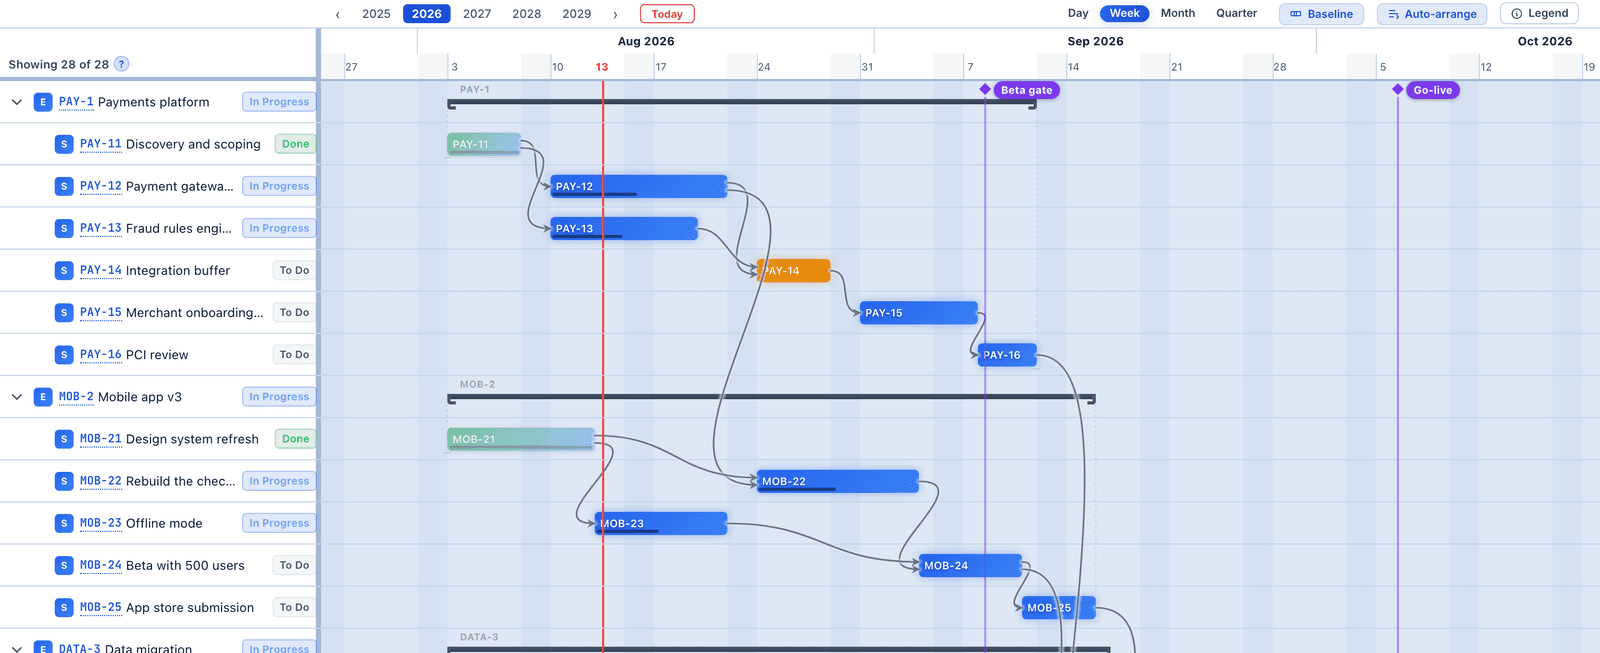Select year 2025

(x=376, y=14)
